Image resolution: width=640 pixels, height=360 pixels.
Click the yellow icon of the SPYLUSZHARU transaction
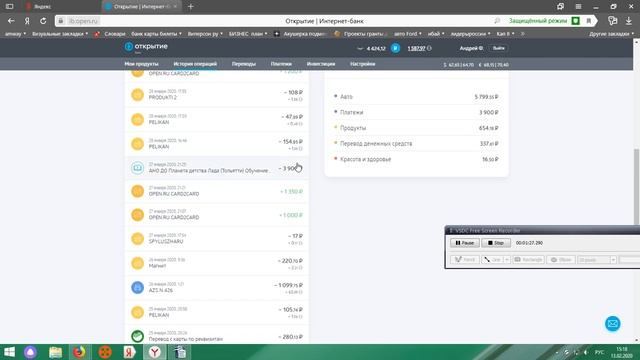pyautogui.click(x=138, y=239)
